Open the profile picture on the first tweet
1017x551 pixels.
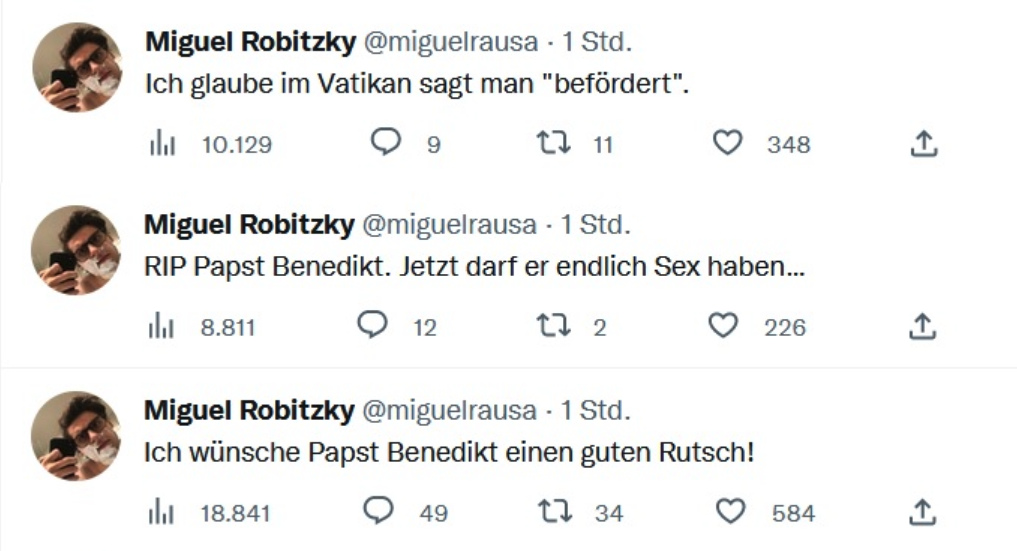click(x=76, y=68)
